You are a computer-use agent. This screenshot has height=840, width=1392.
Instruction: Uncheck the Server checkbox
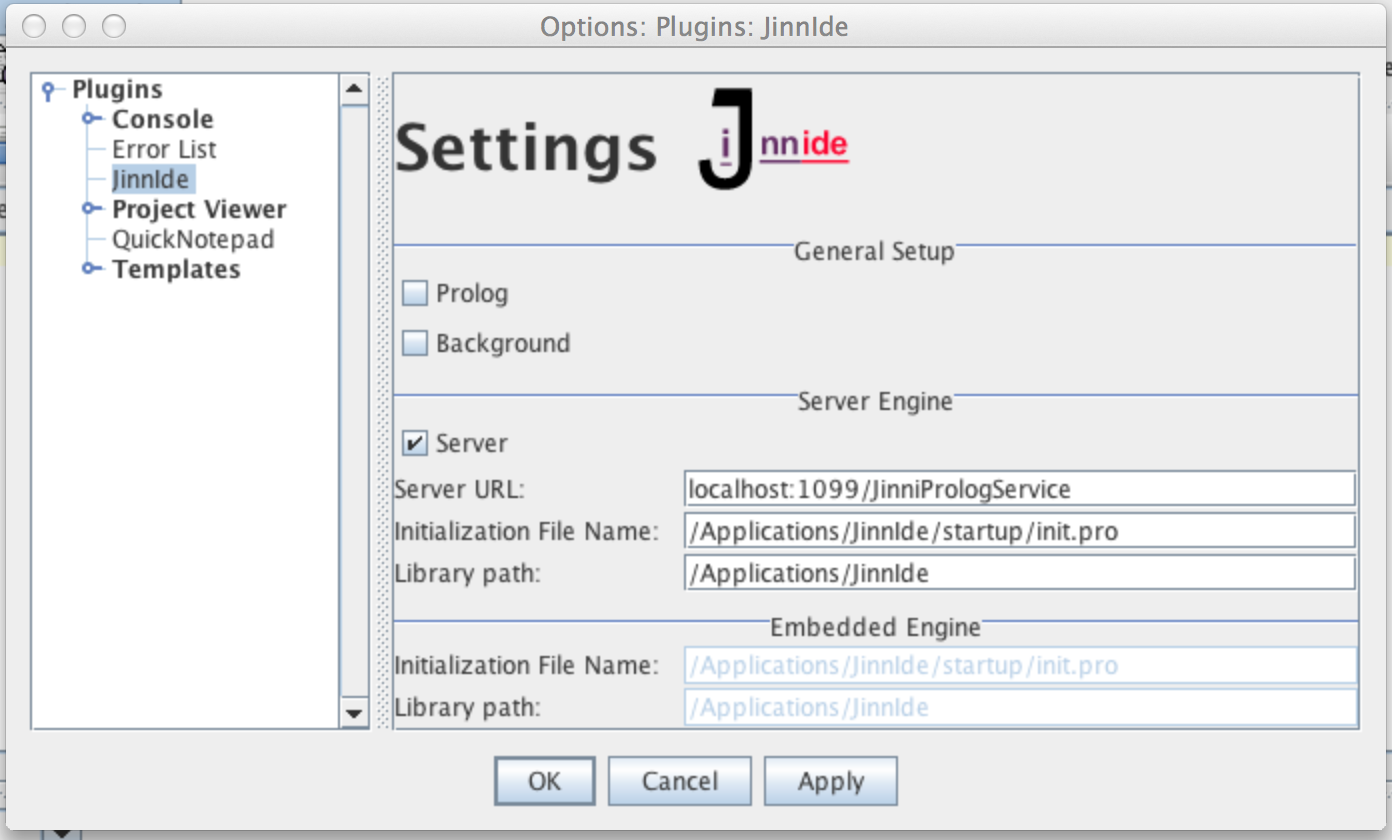pyautogui.click(x=414, y=443)
